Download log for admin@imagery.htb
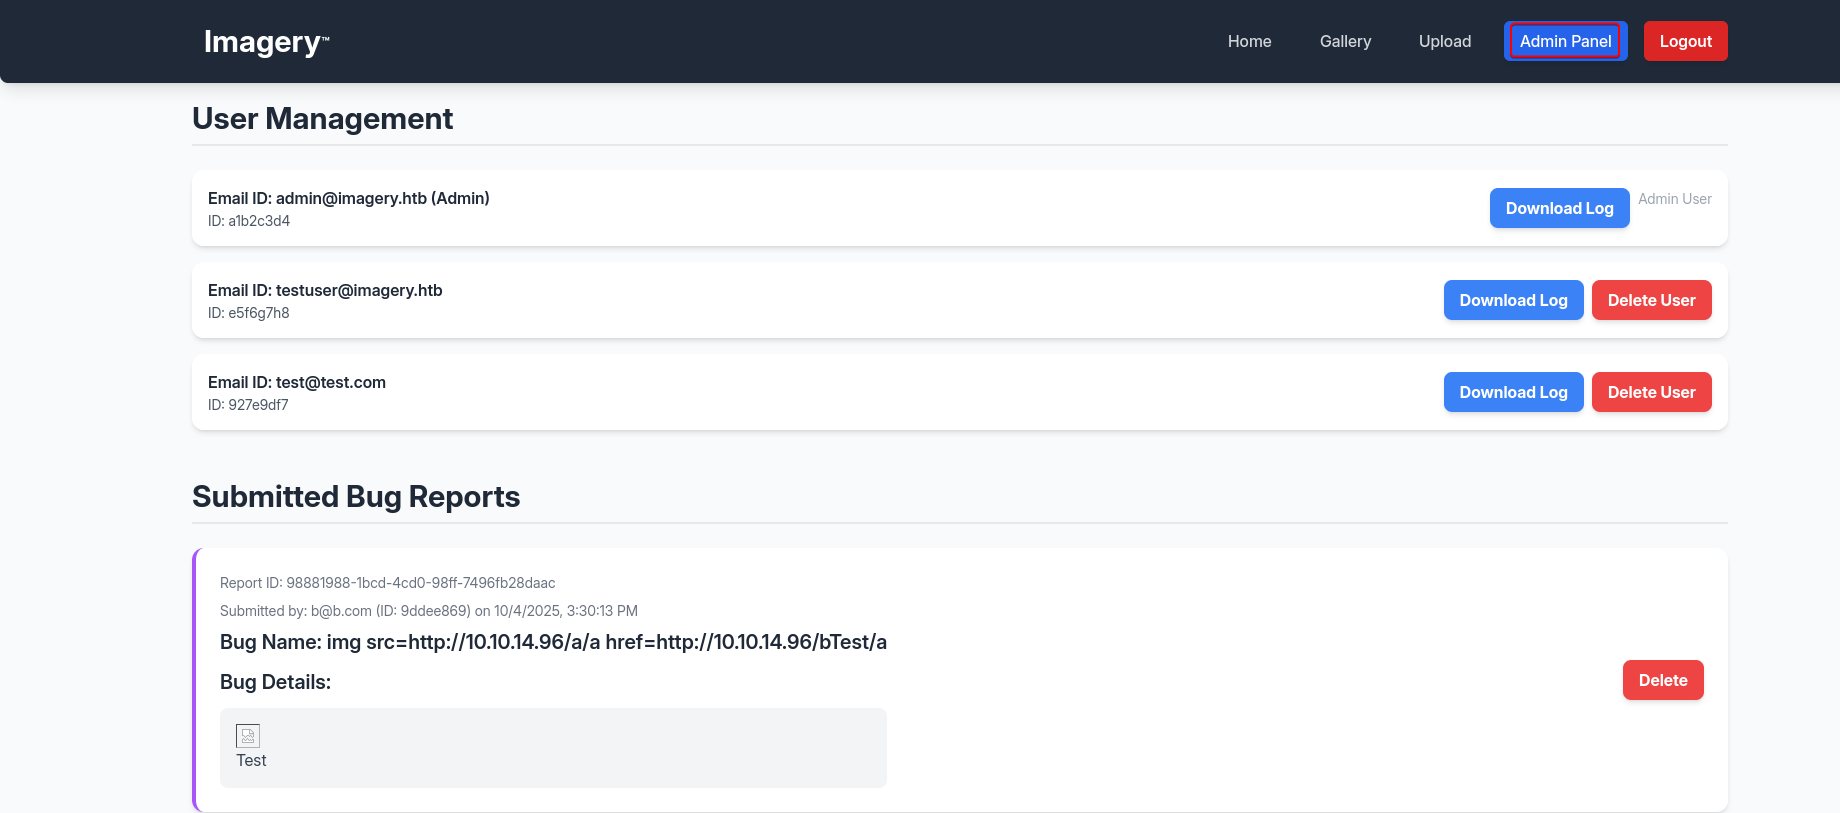Image resolution: width=1840 pixels, height=813 pixels. coord(1559,208)
